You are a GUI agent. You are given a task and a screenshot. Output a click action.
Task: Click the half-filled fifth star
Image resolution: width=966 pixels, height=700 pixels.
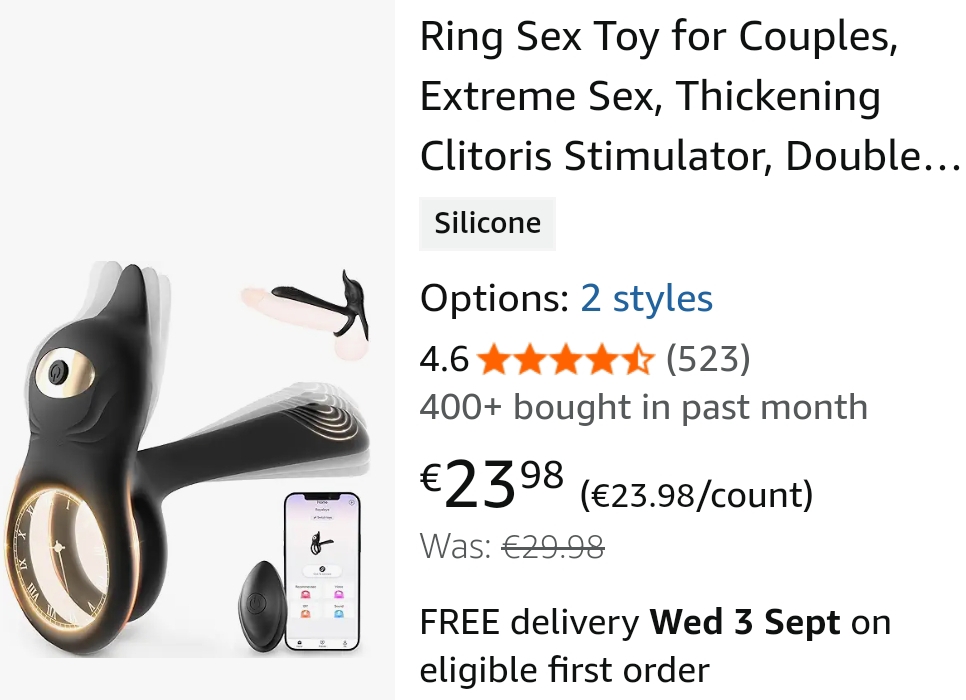click(x=637, y=360)
